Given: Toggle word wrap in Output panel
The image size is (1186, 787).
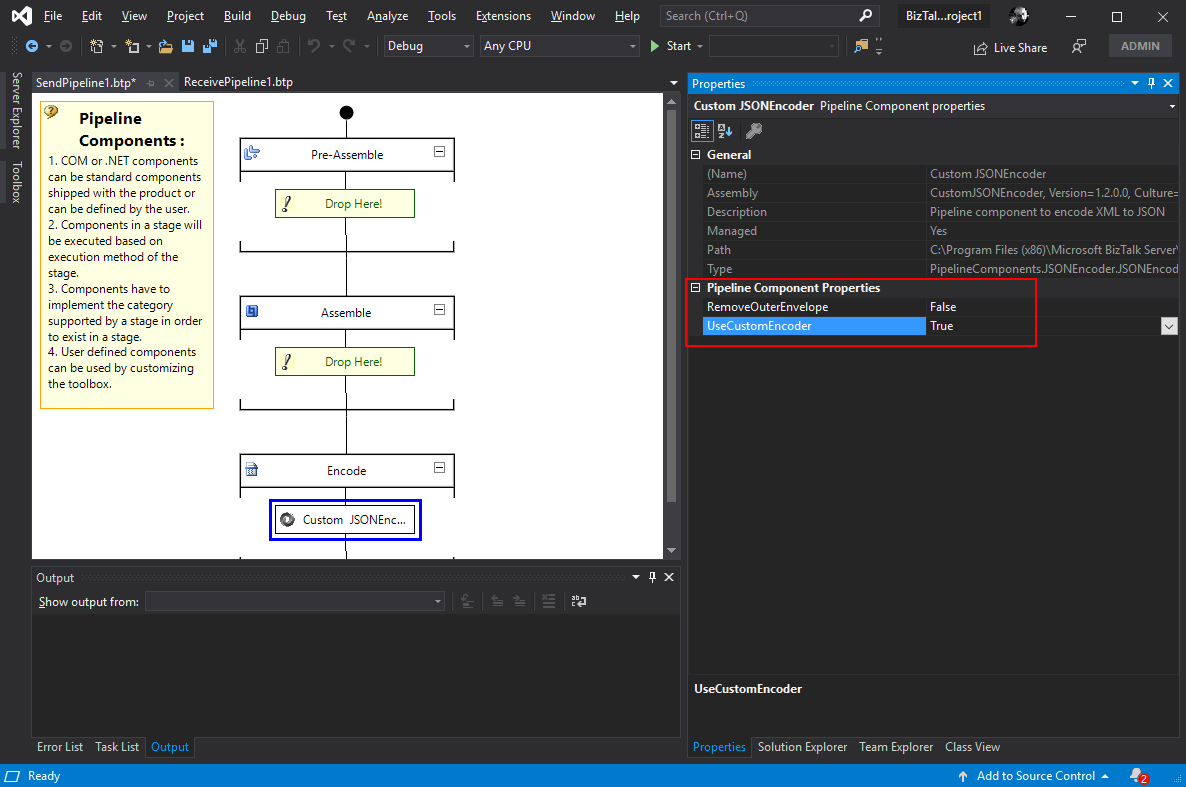Looking at the screenshot, I should tap(578, 601).
